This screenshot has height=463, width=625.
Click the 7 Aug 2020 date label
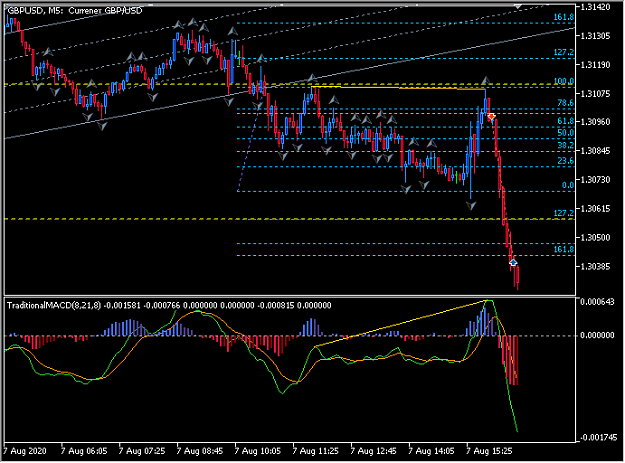(25, 451)
